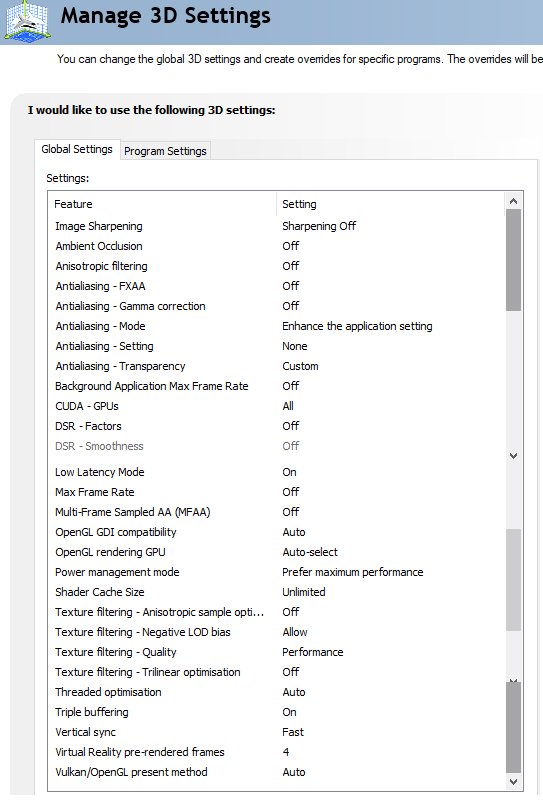This screenshot has height=808, width=543.
Task: Click the Setting column header
Action: pos(299,204)
